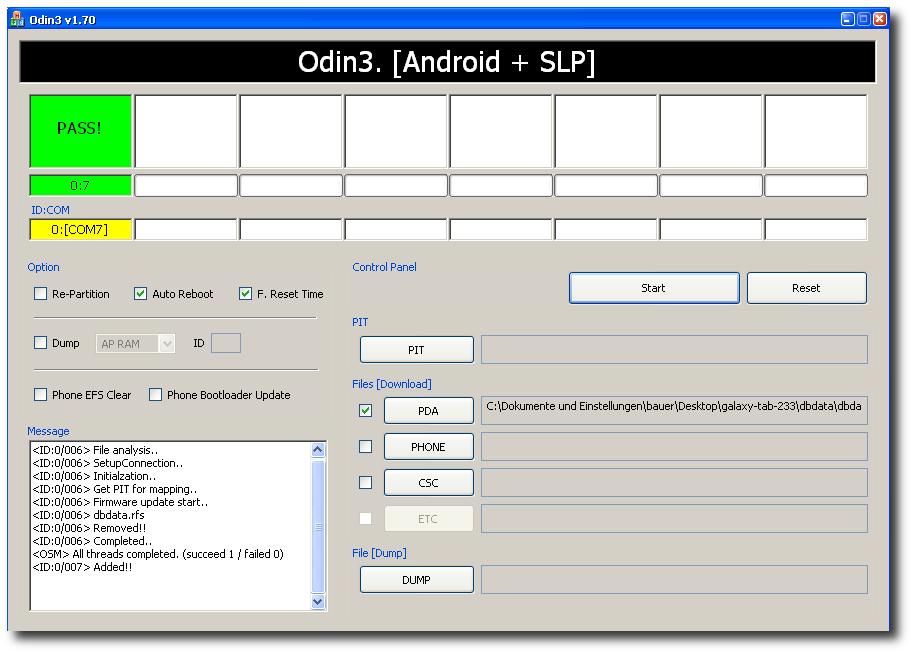Screen dimensions: 913x654
Task: Click the PDA file path field
Action: [x=674, y=411]
